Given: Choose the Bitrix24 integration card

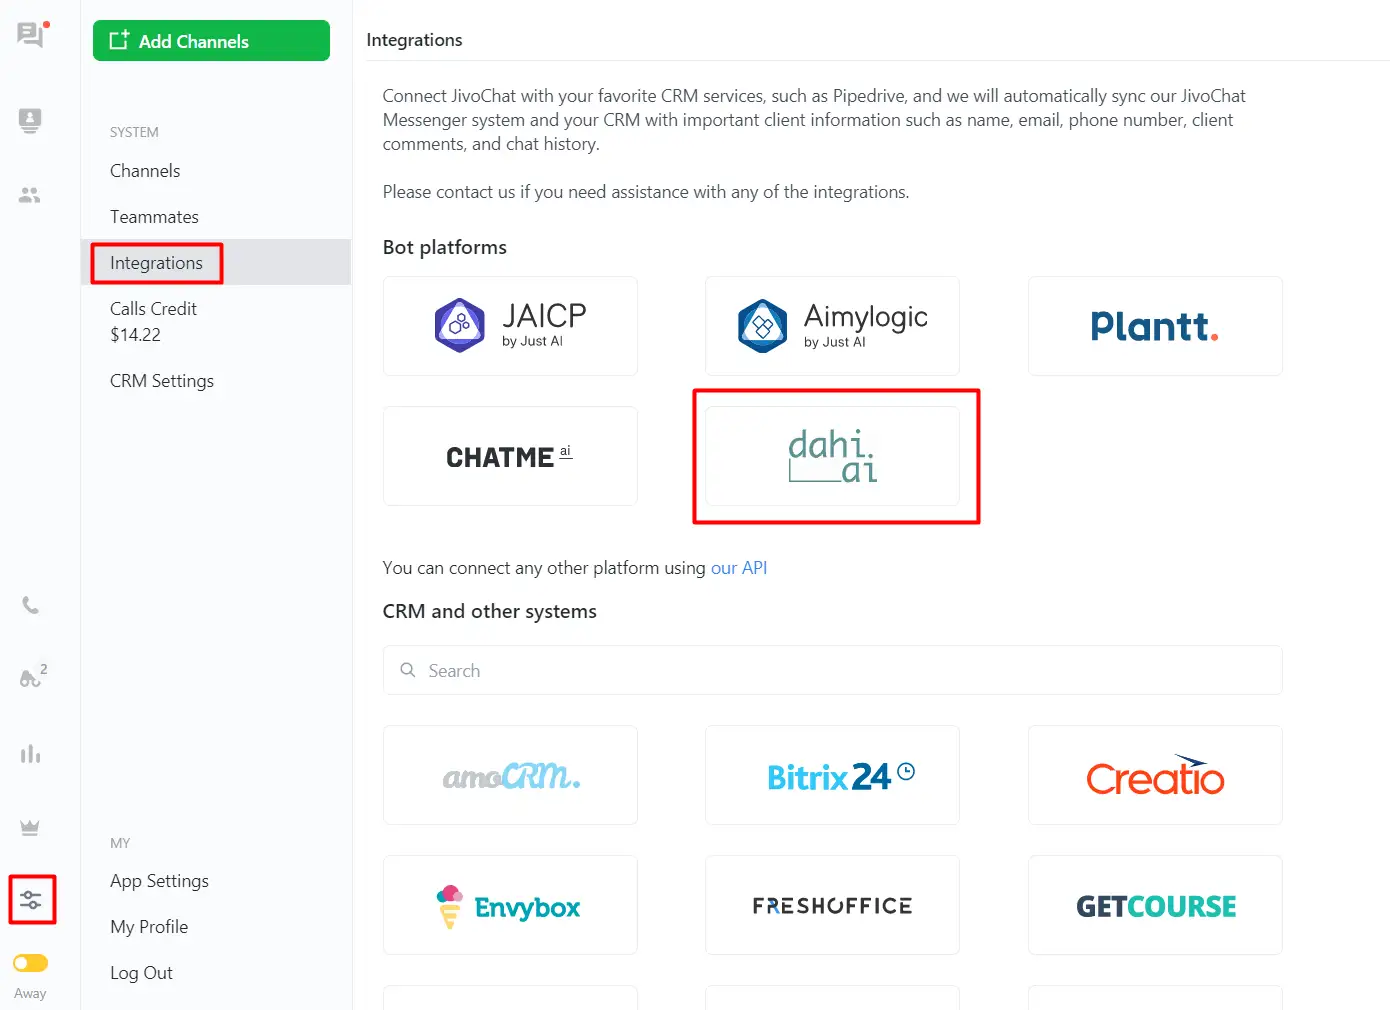Looking at the screenshot, I should pyautogui.click(x=832, y=775).
